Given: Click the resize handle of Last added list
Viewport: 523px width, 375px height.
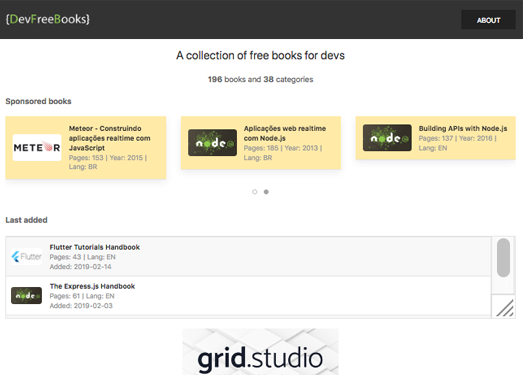Looking at the screenshot, I should tap(505, 308).
